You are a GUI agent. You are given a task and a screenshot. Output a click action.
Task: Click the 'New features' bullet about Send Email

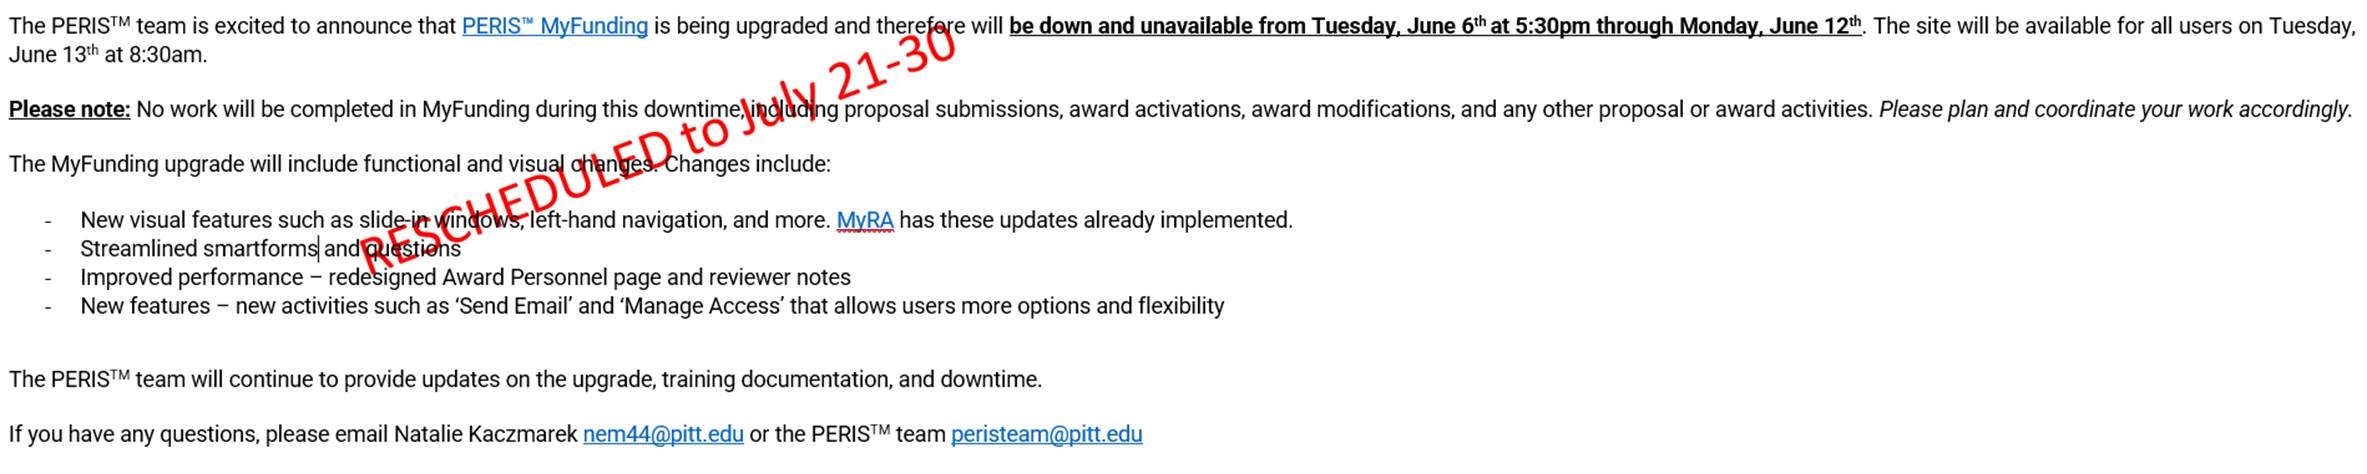point(652,306)
